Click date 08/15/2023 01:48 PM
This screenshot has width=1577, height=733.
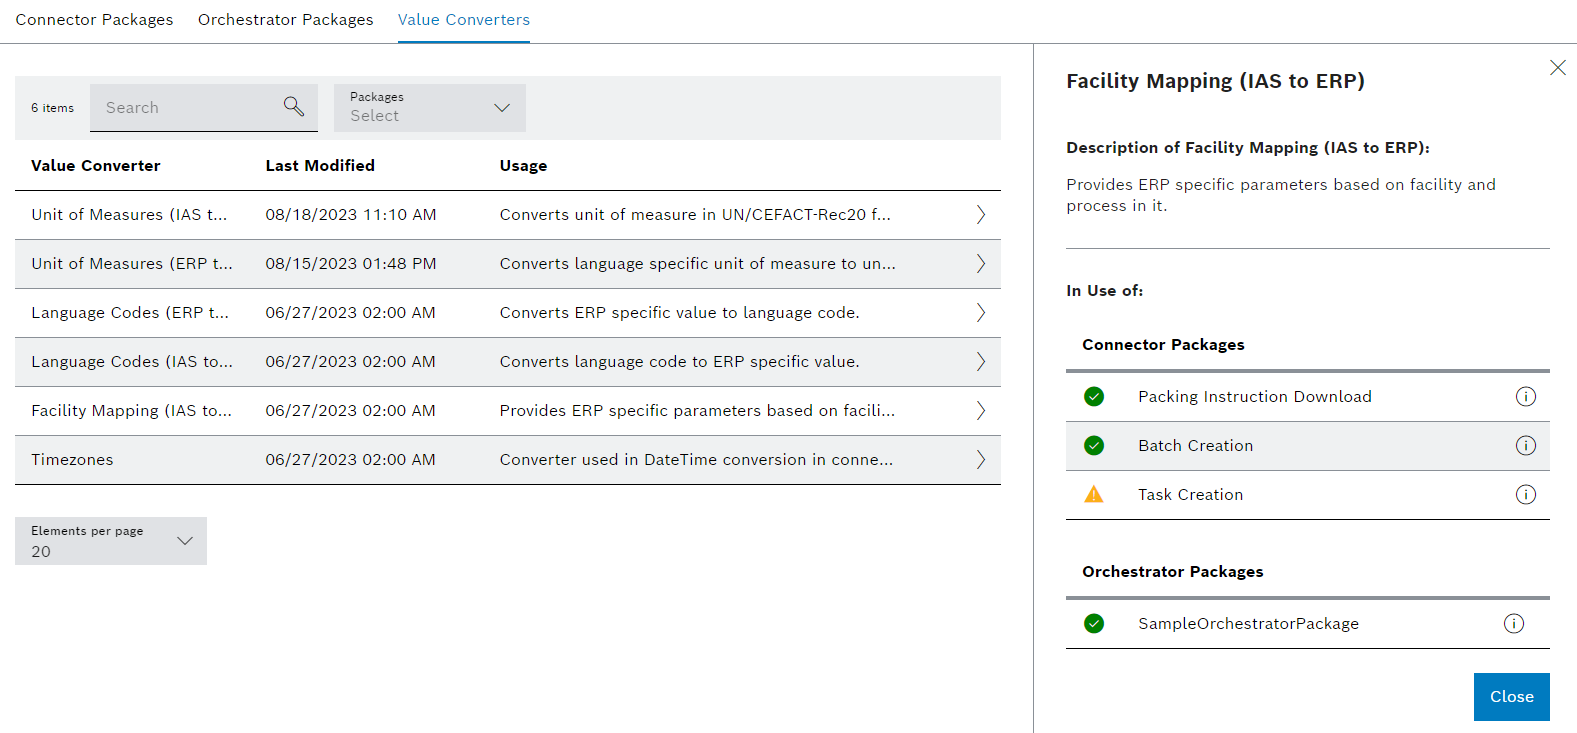[x=351, y=264]
